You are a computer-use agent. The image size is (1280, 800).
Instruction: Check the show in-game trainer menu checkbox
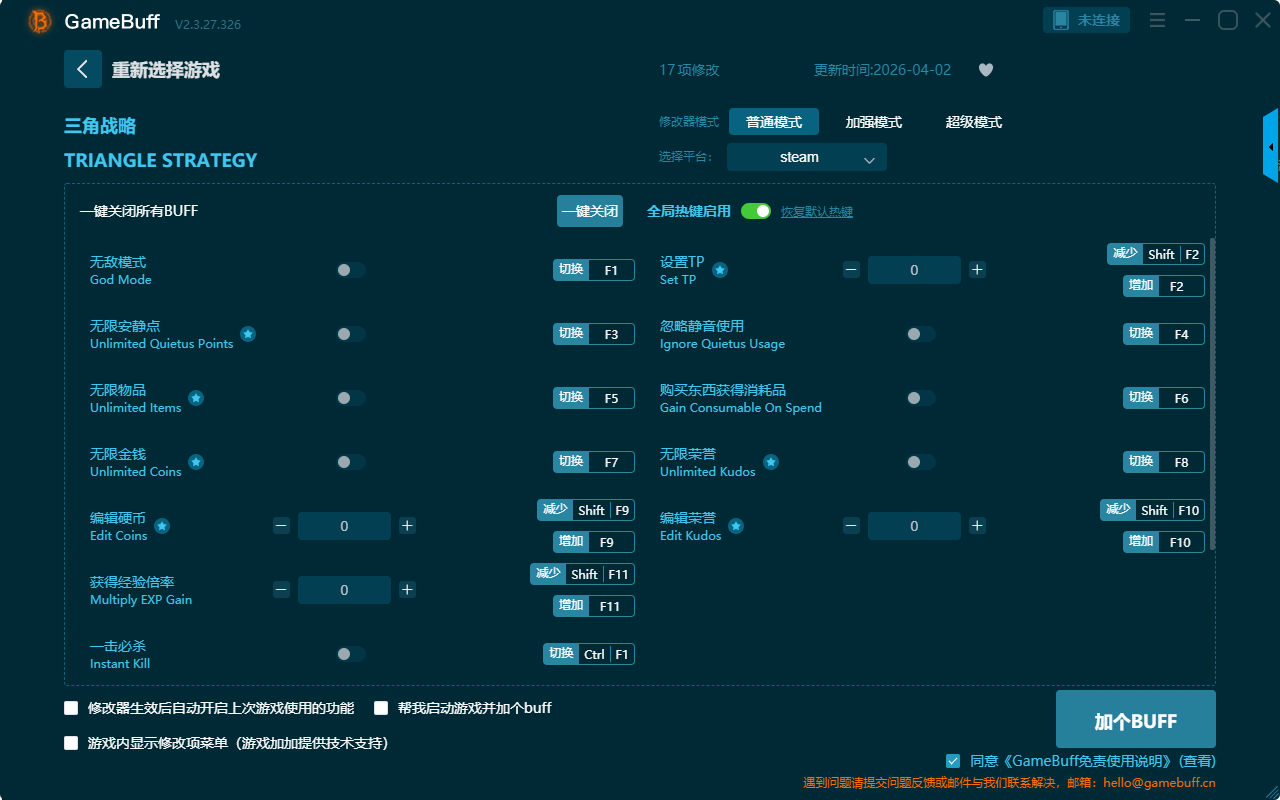[71, 743]
